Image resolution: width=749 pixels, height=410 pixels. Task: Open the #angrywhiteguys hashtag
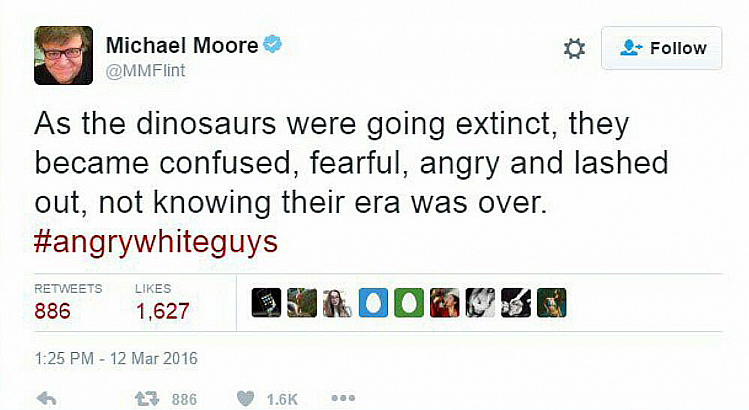click(x=155, y=243)
